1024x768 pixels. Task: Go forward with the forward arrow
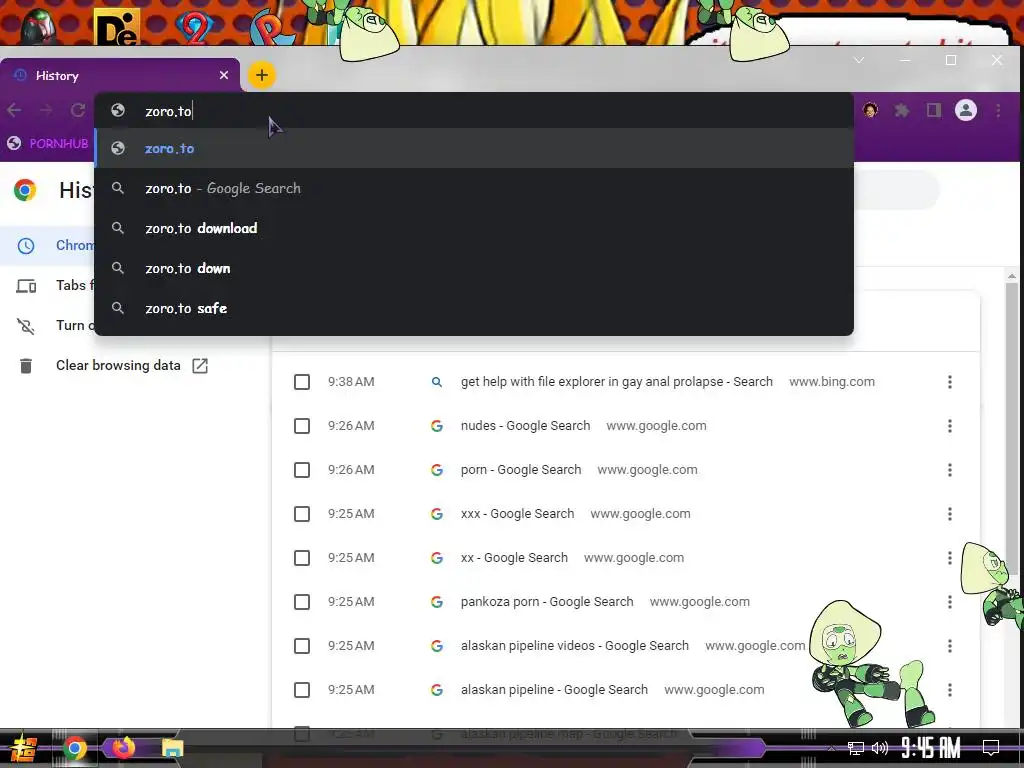[46, 110]
